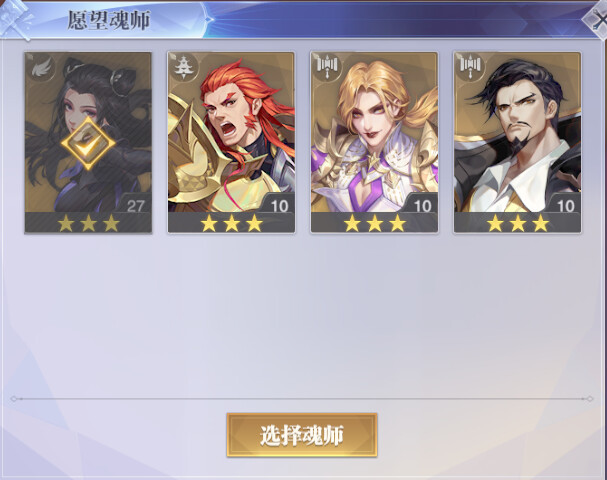
Task: Click the tower icon on red-haired hero card
Action: click(184, 67)
